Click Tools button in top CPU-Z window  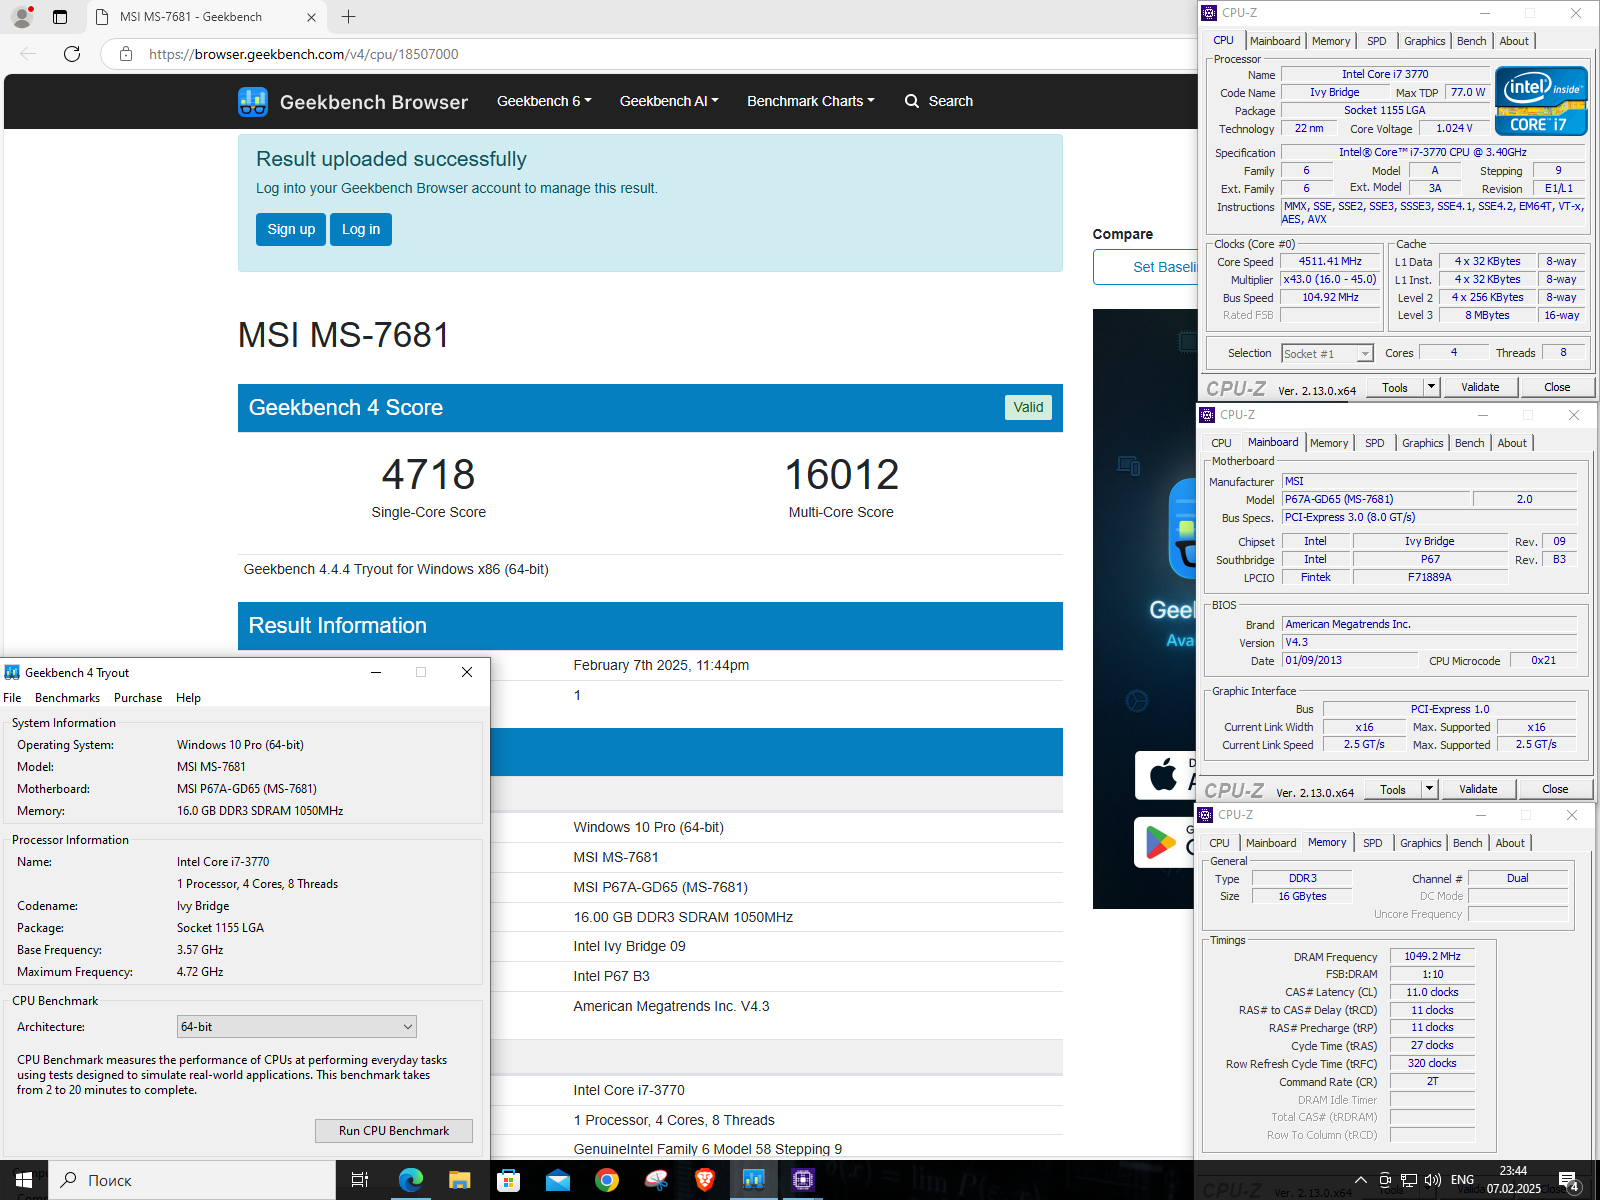(1395, 387)
